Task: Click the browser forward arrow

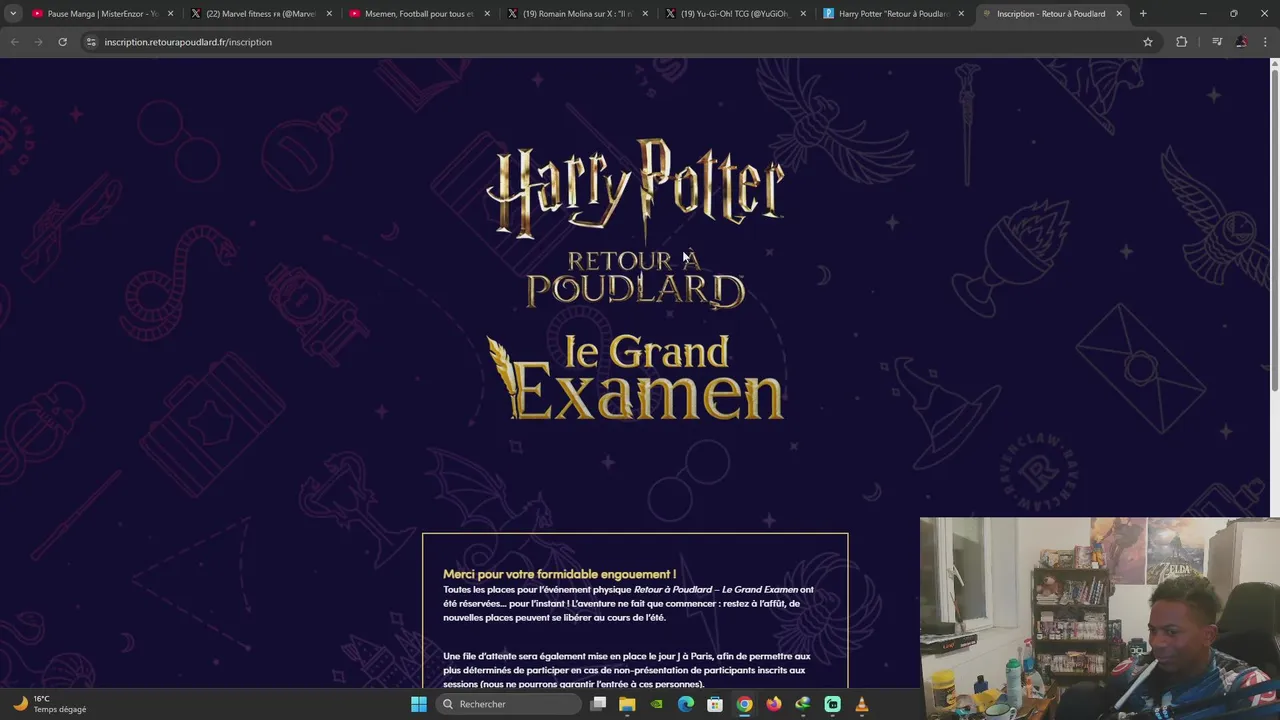Action: point(38,42)
